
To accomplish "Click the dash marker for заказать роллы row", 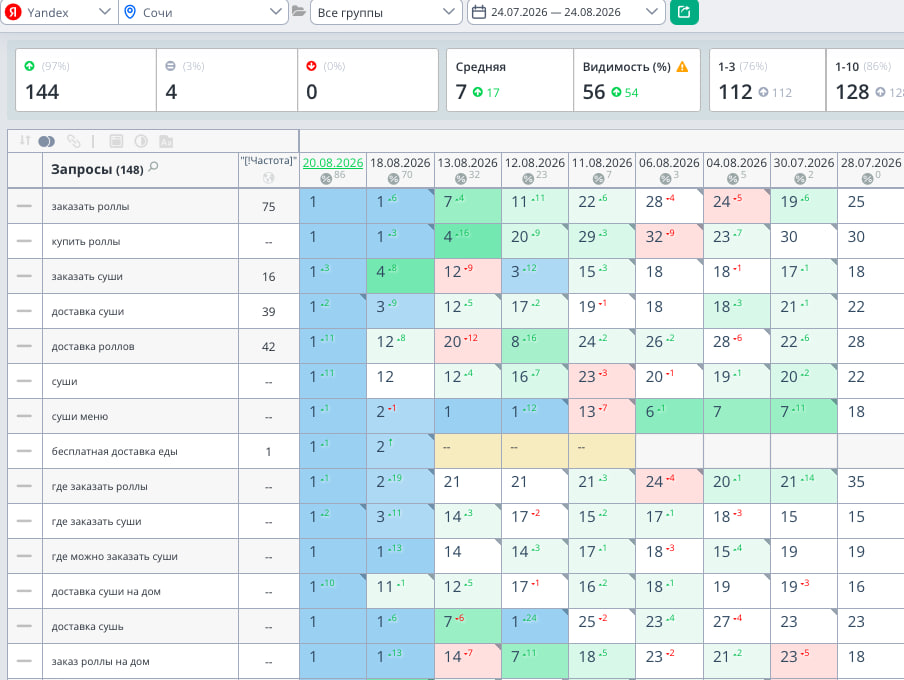I will [x=24, y=206].
